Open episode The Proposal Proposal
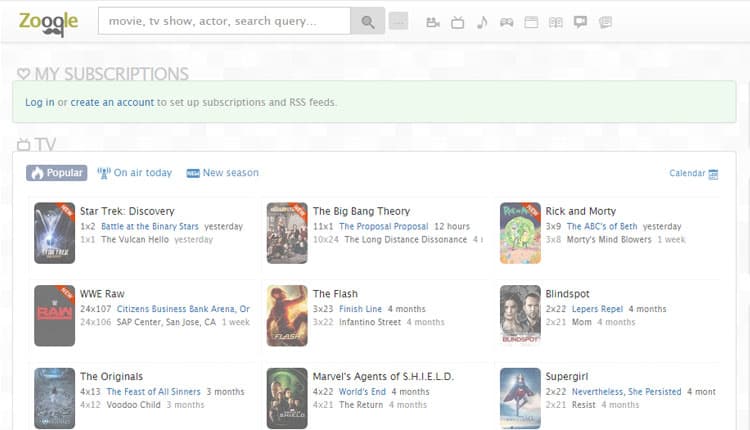Image resolution: width=750 pixels, height=430 pixels. (x=384, y=226)
